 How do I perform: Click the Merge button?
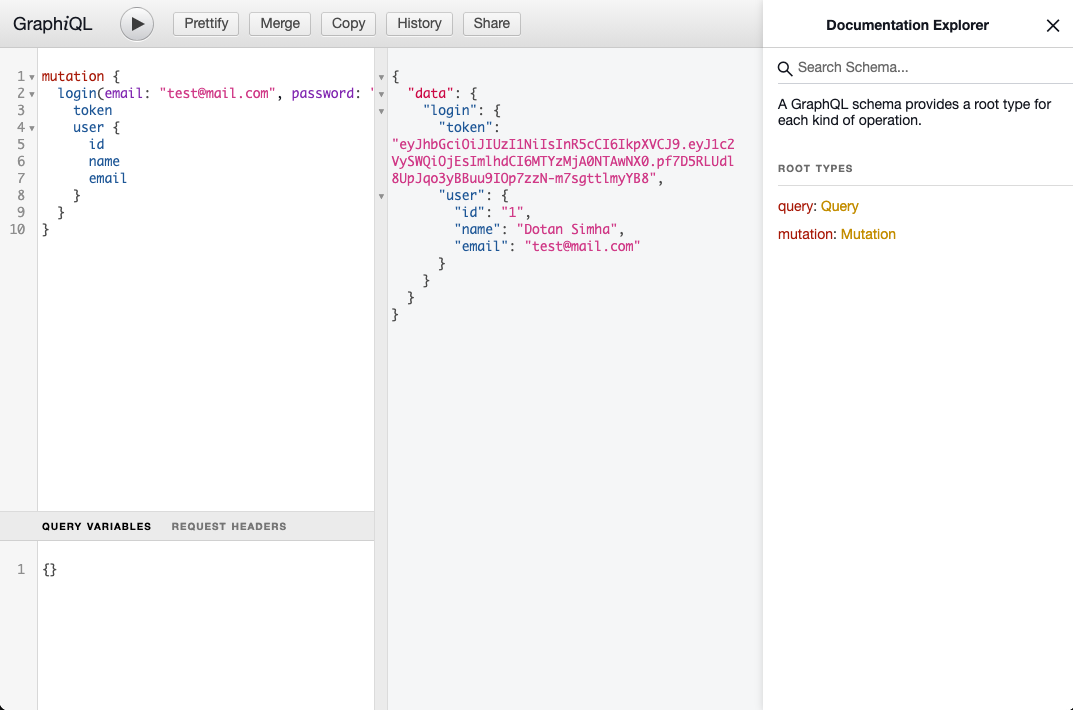pyautogui.click(x=280, y=24)
